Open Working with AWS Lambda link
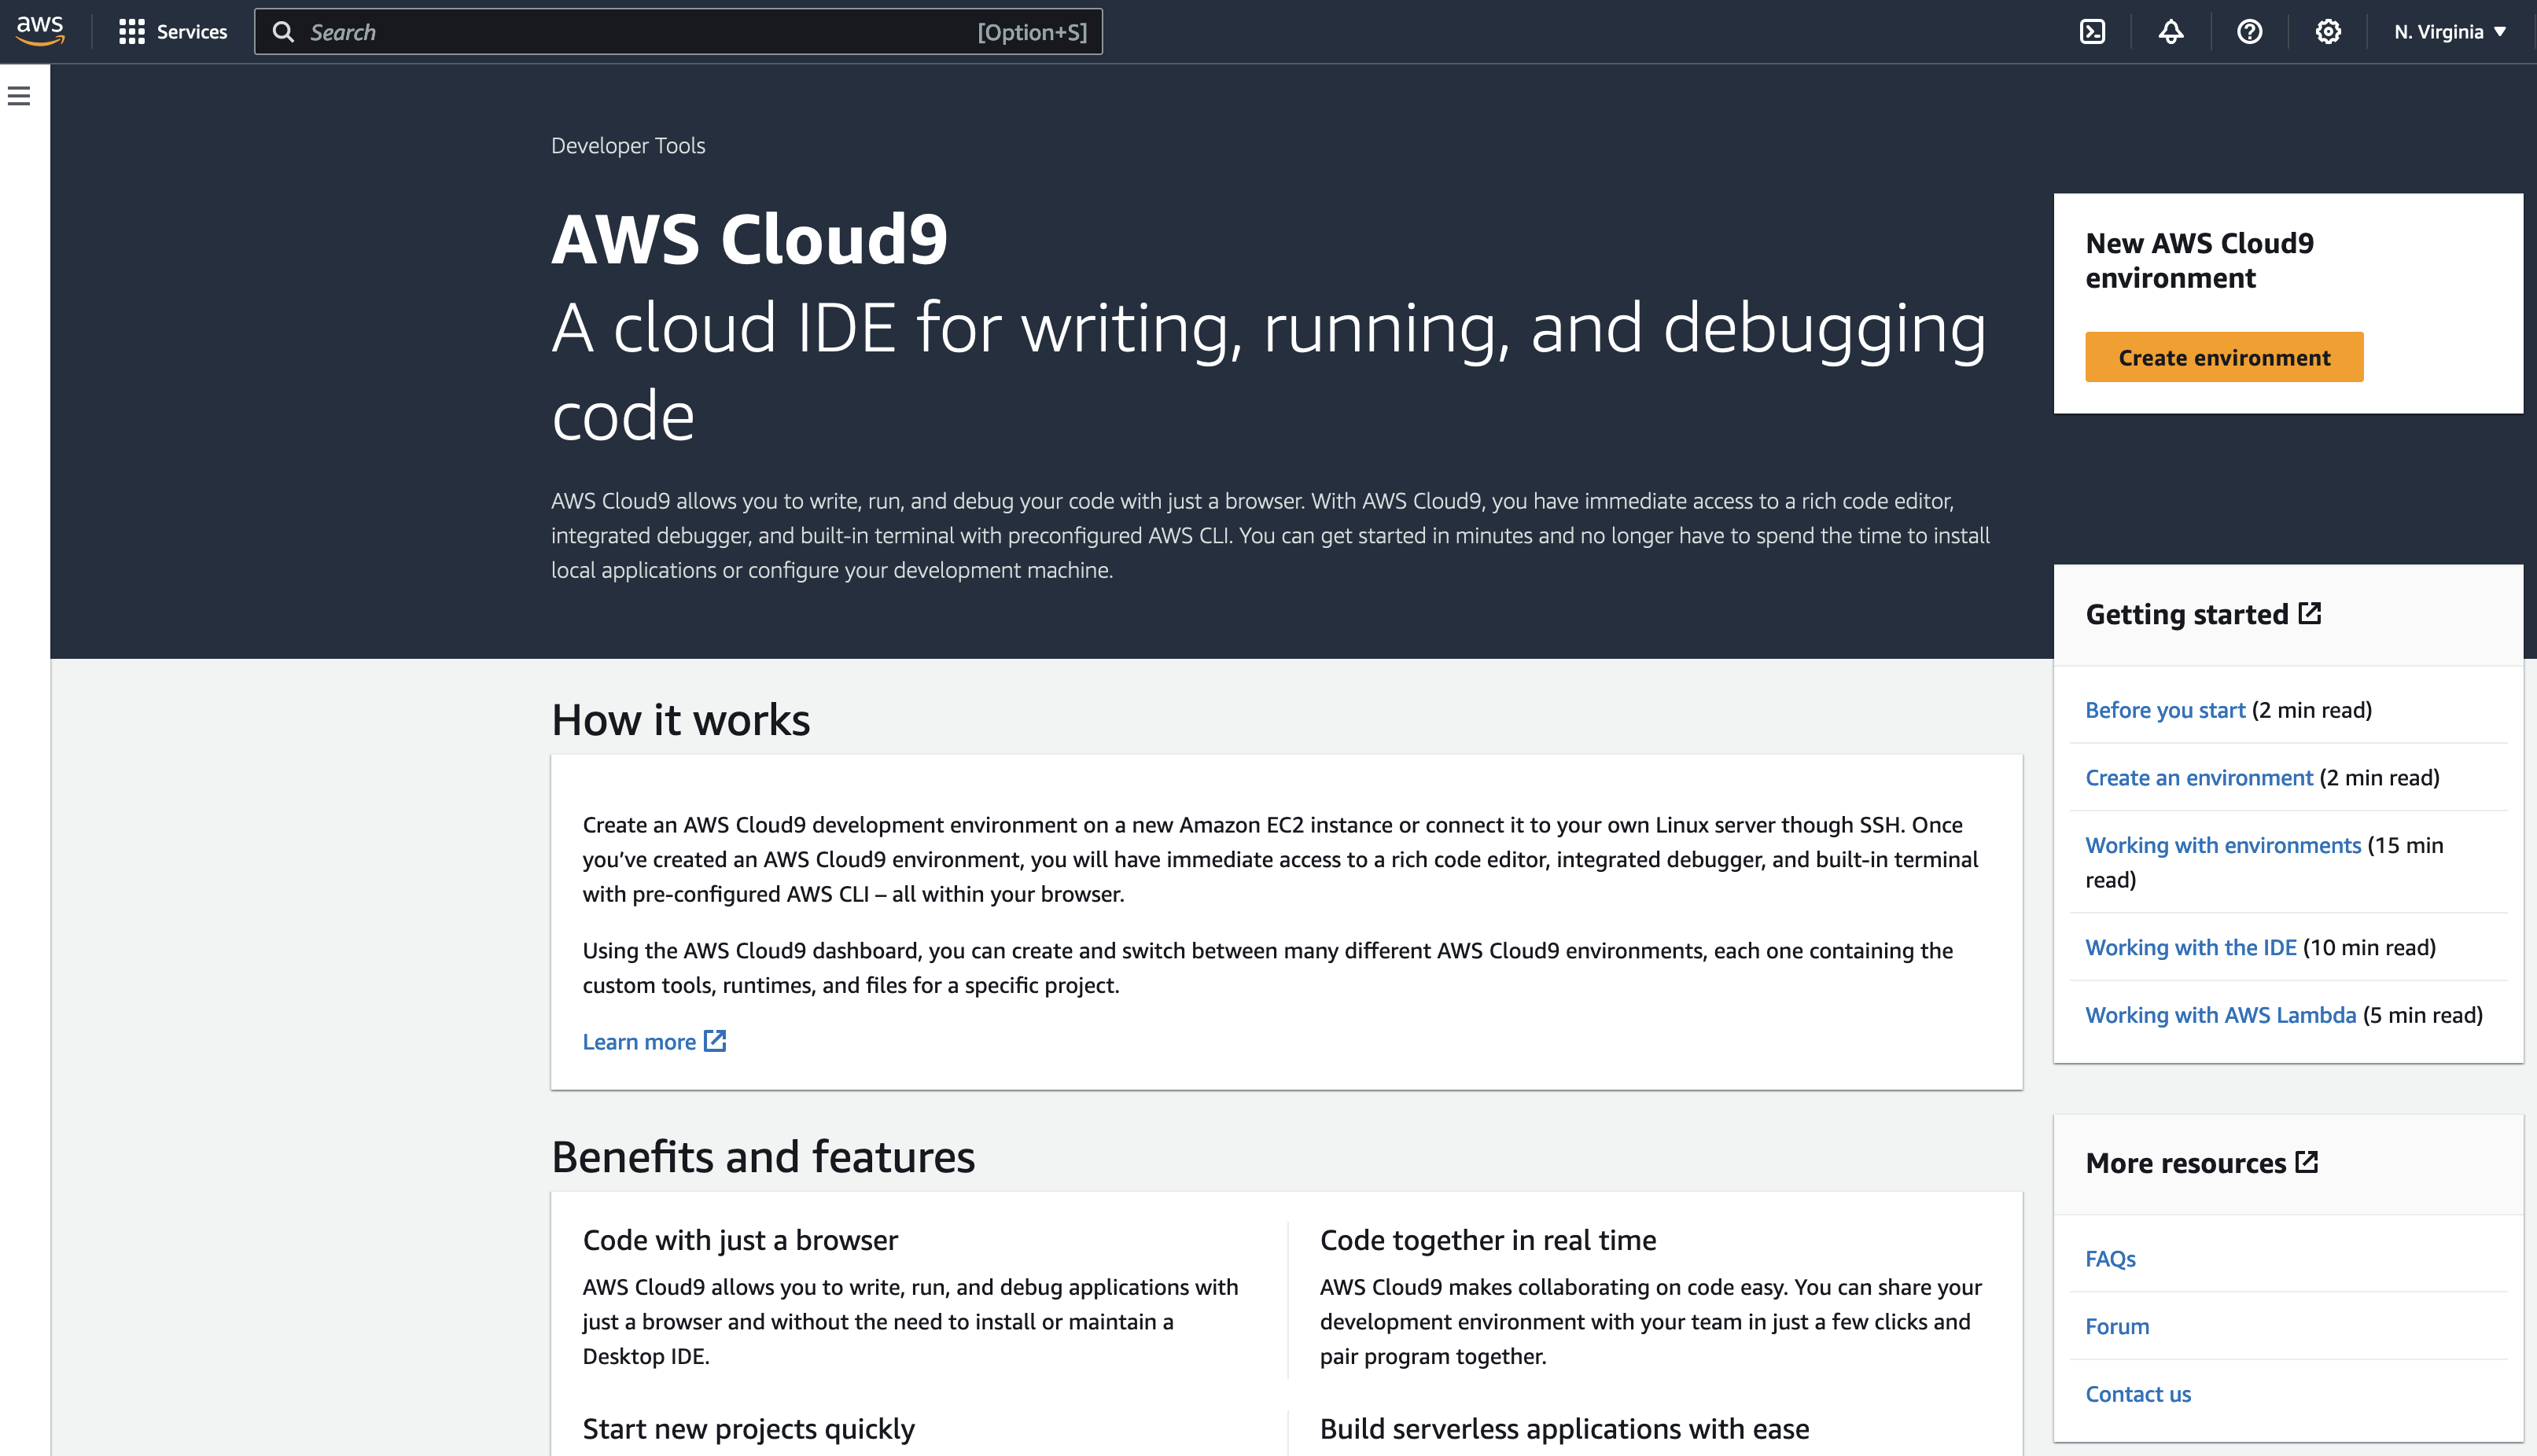 pyautogui.click(x=2221, y=1015)
